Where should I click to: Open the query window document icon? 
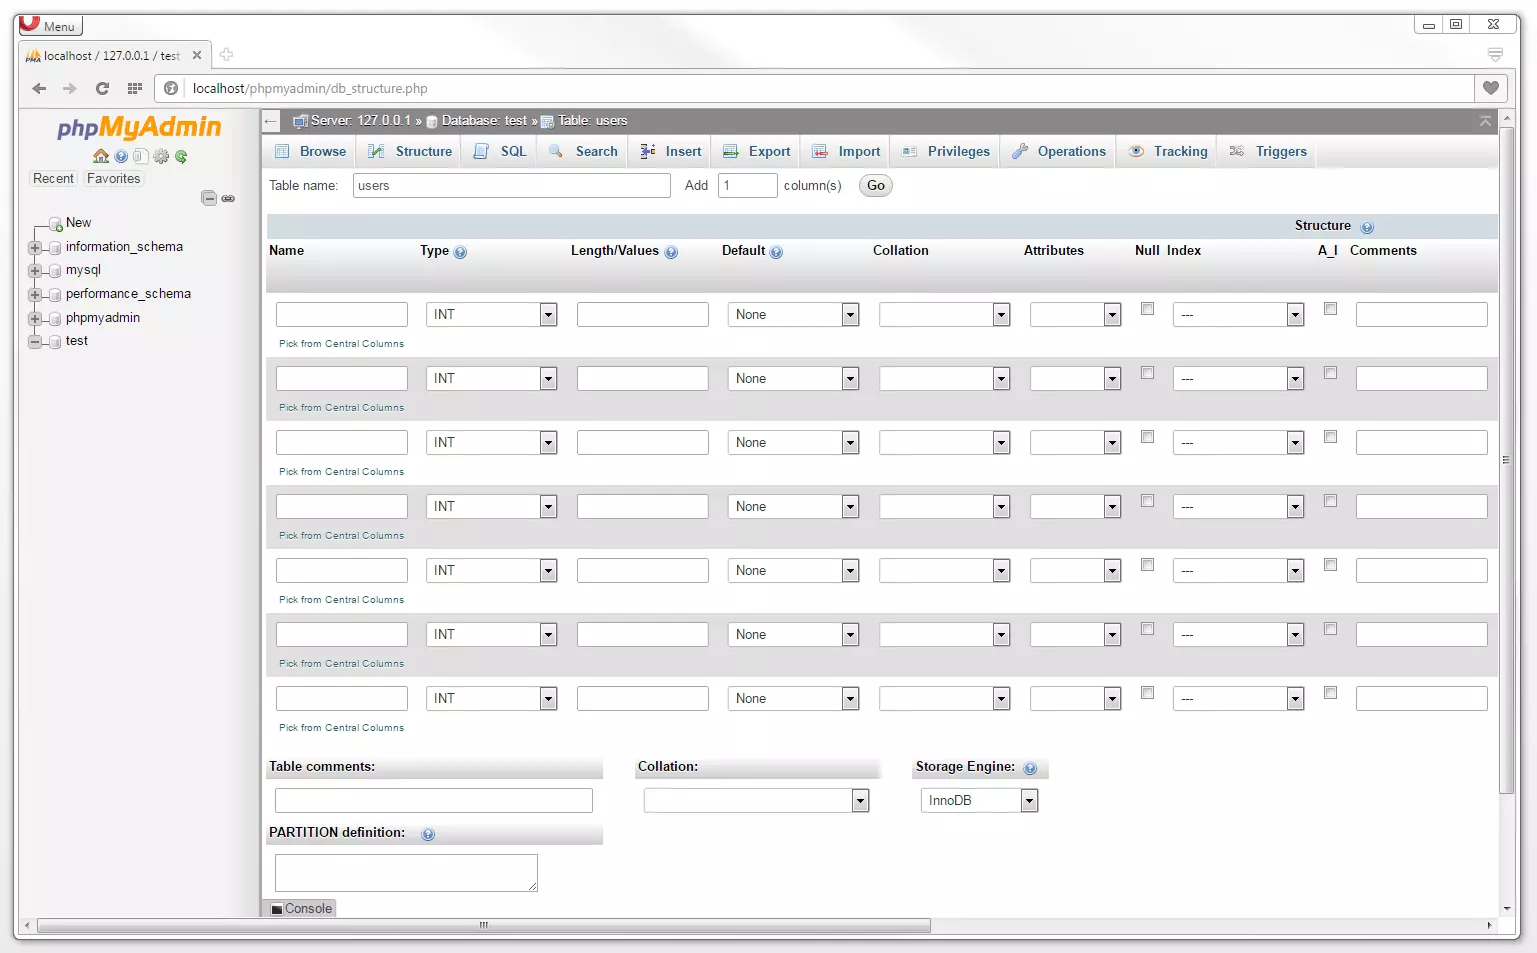(141, 156)
